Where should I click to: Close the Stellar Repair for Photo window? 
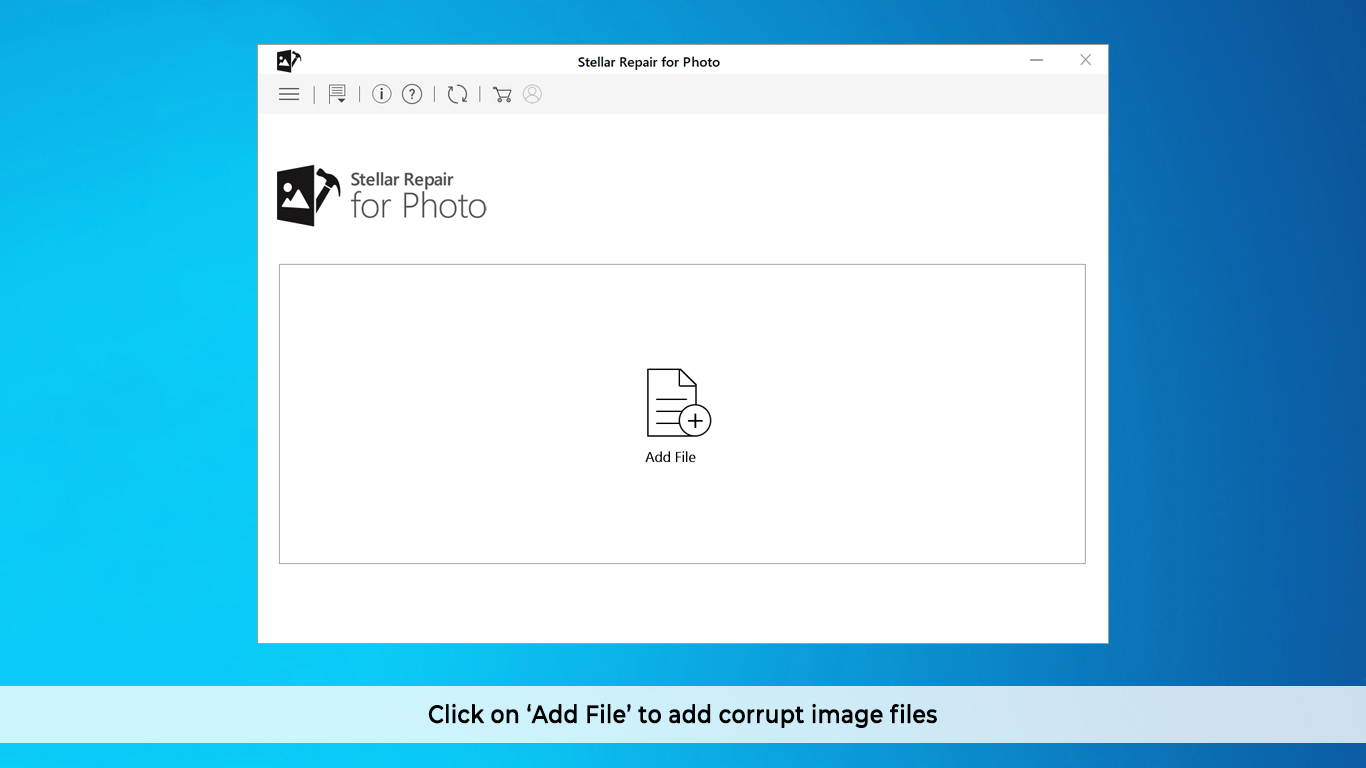1085,60
